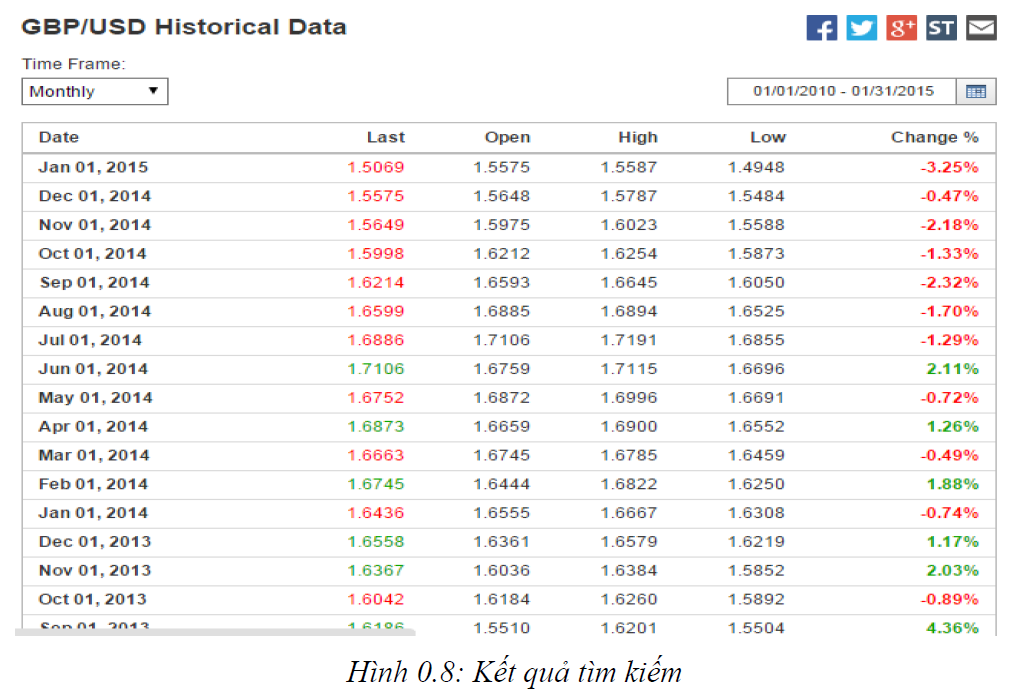Sort by Change % column header
The image size is (1013, 700).
click(934, 138)
